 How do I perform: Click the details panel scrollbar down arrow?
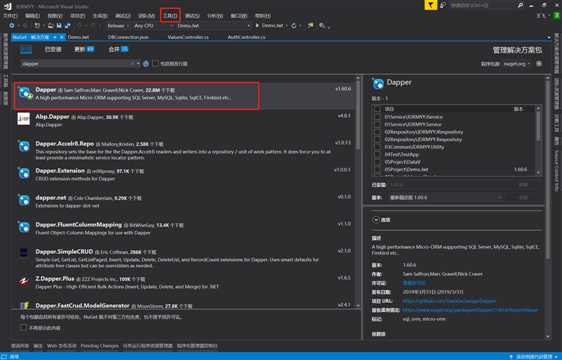[x=547, y=336]
